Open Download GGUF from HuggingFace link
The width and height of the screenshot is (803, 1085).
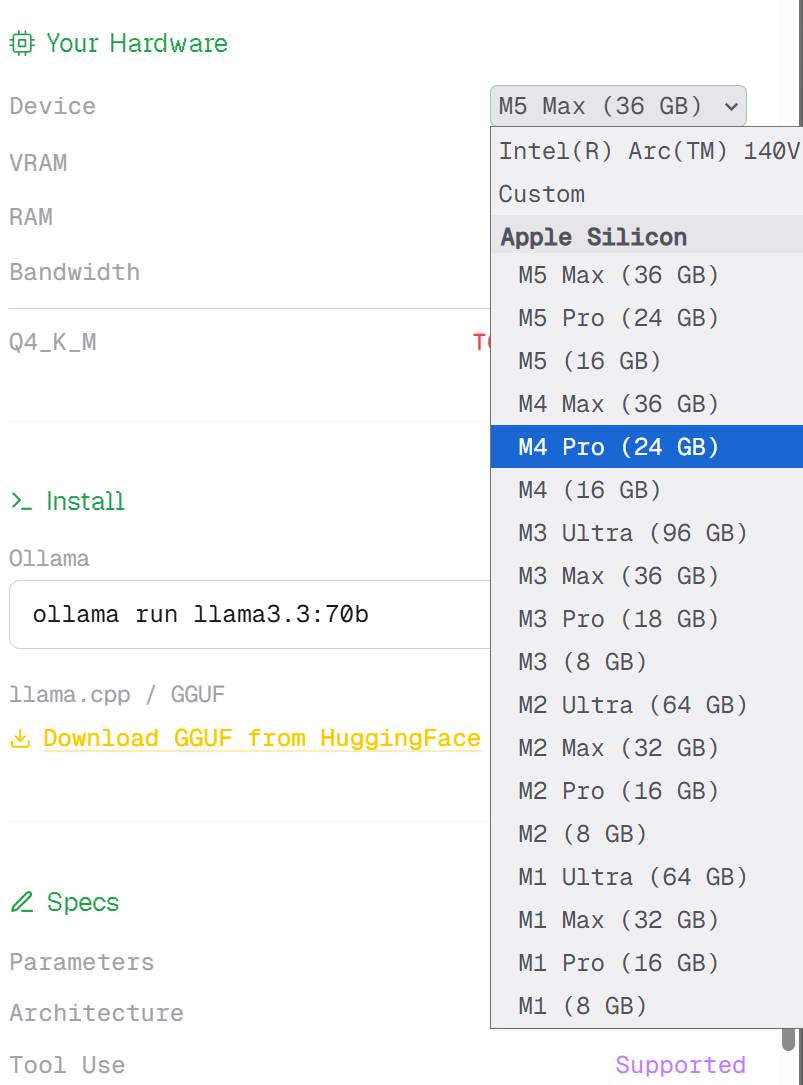click(x=261, y=739)
